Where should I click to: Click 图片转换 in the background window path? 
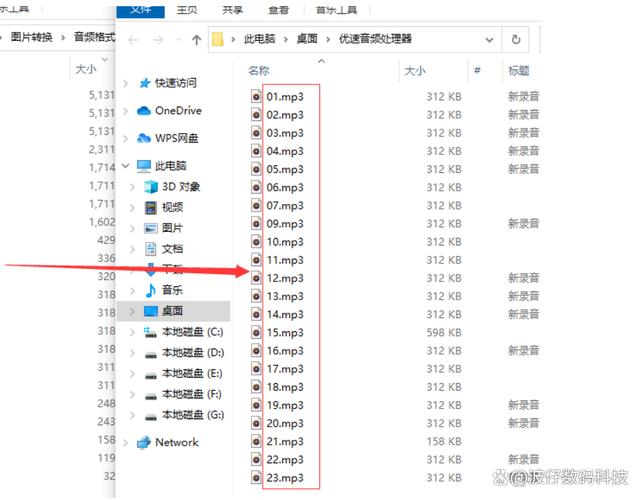[x=31, y=37]
